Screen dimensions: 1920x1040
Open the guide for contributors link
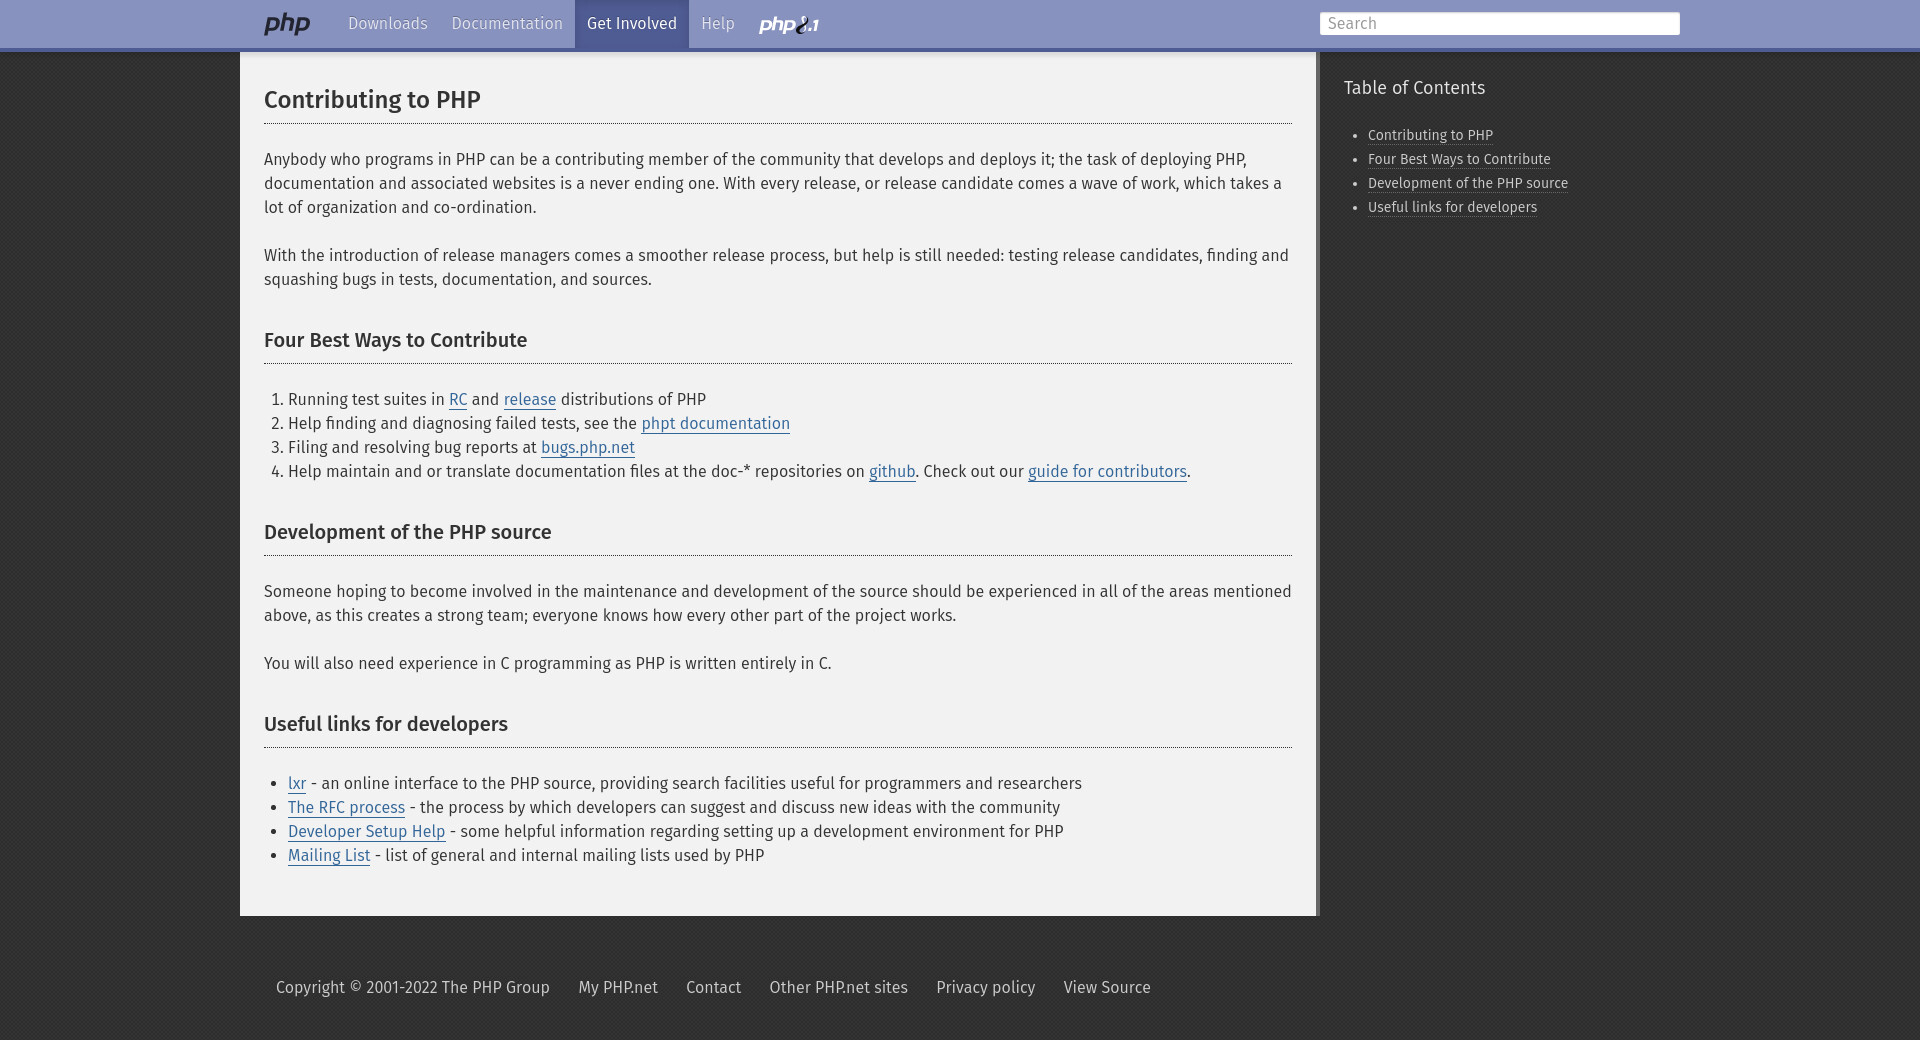point(1106,472)
